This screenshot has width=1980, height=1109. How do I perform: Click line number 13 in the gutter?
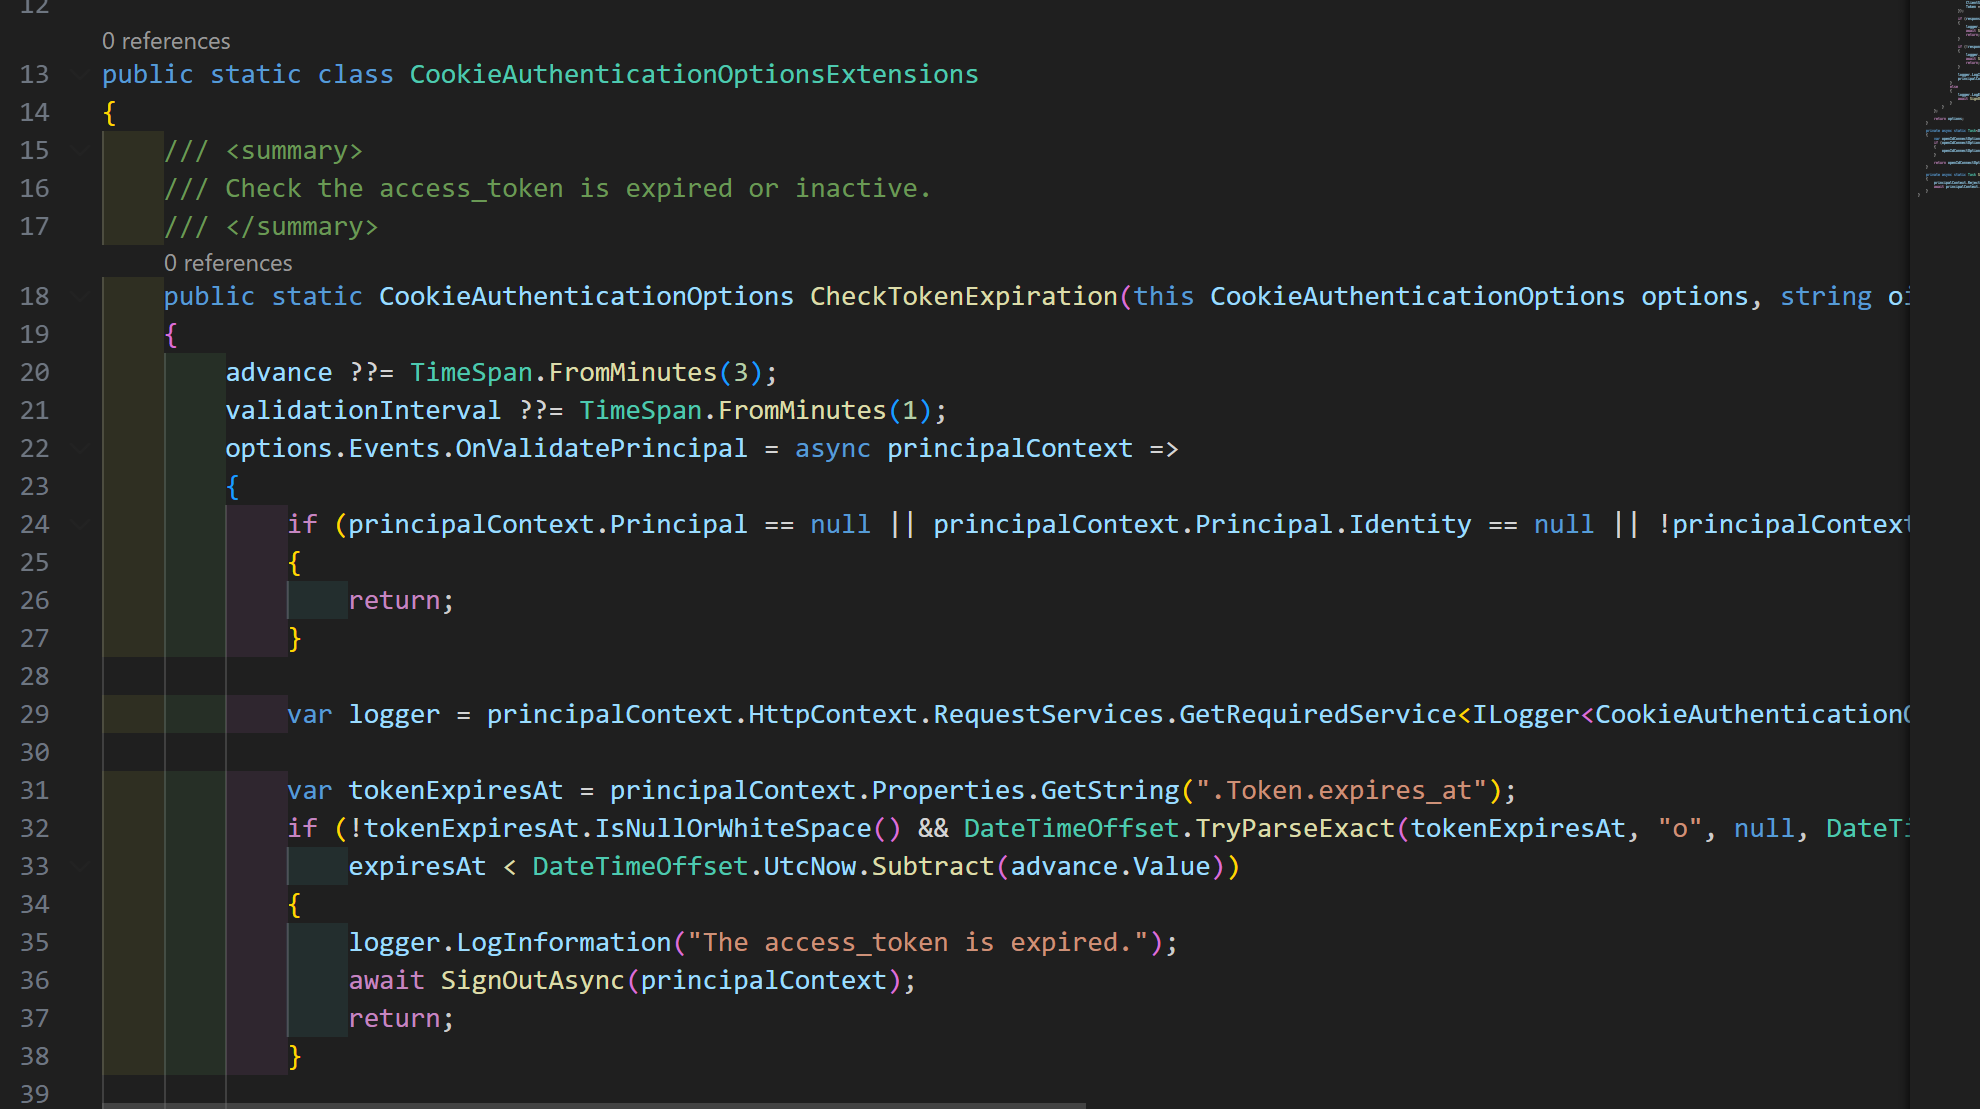click(x=34, y=75)
